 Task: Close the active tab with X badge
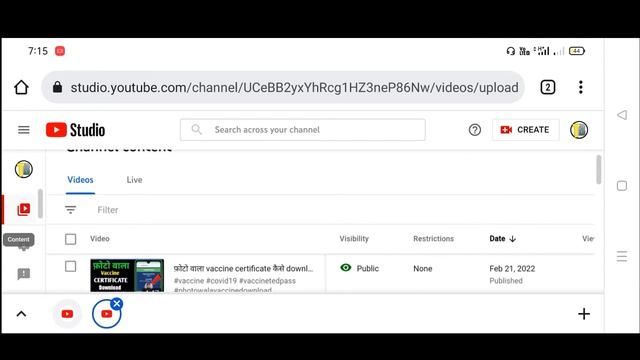click(x=117, y=303)
